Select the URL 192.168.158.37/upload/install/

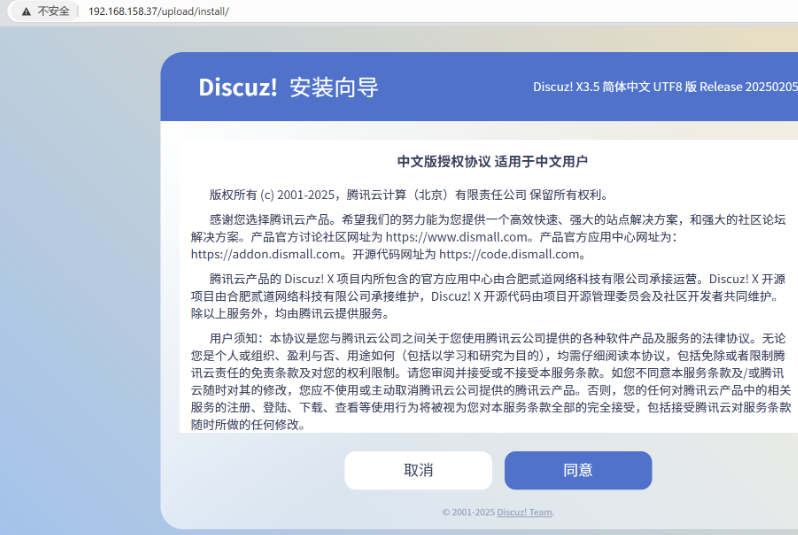tap(158, 11)
